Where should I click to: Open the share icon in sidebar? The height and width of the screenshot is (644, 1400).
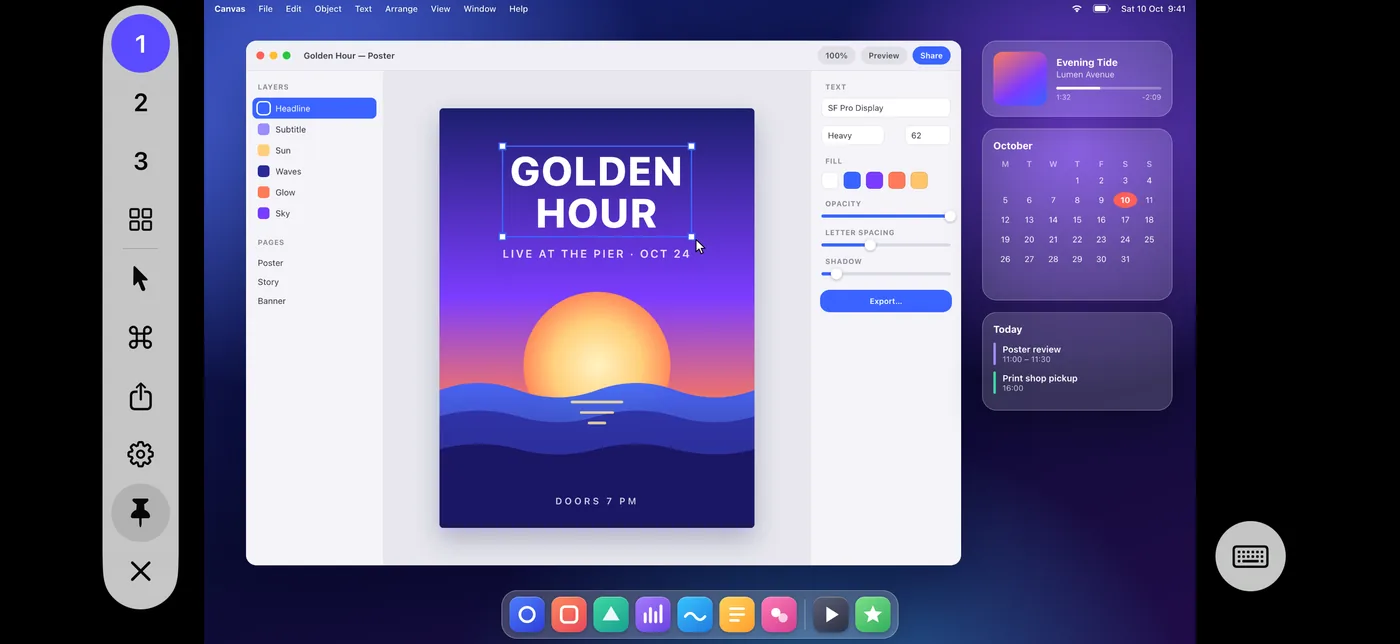(140, 396)
